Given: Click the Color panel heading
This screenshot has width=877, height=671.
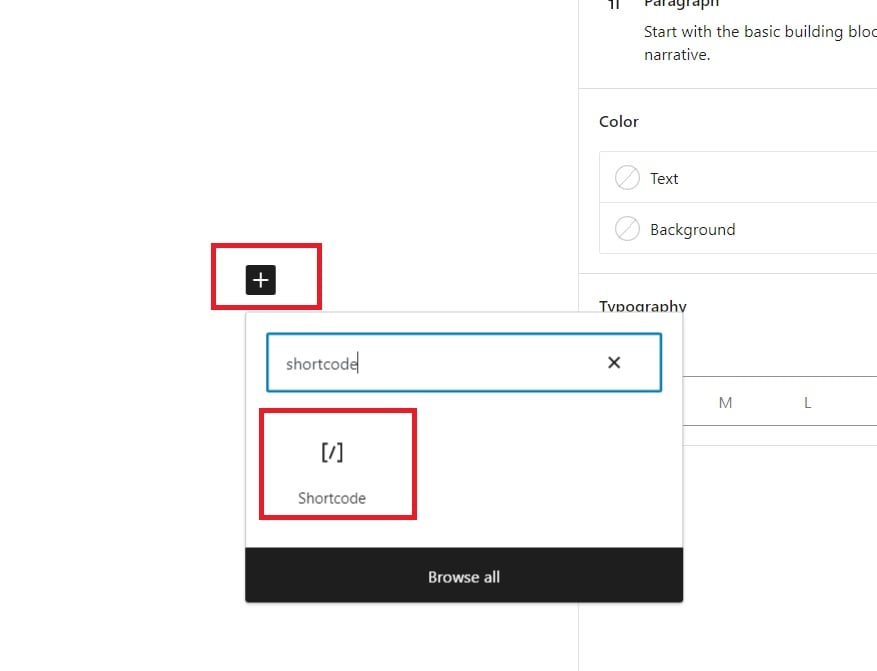Looking at the screenshot, I should coord(619,121).
